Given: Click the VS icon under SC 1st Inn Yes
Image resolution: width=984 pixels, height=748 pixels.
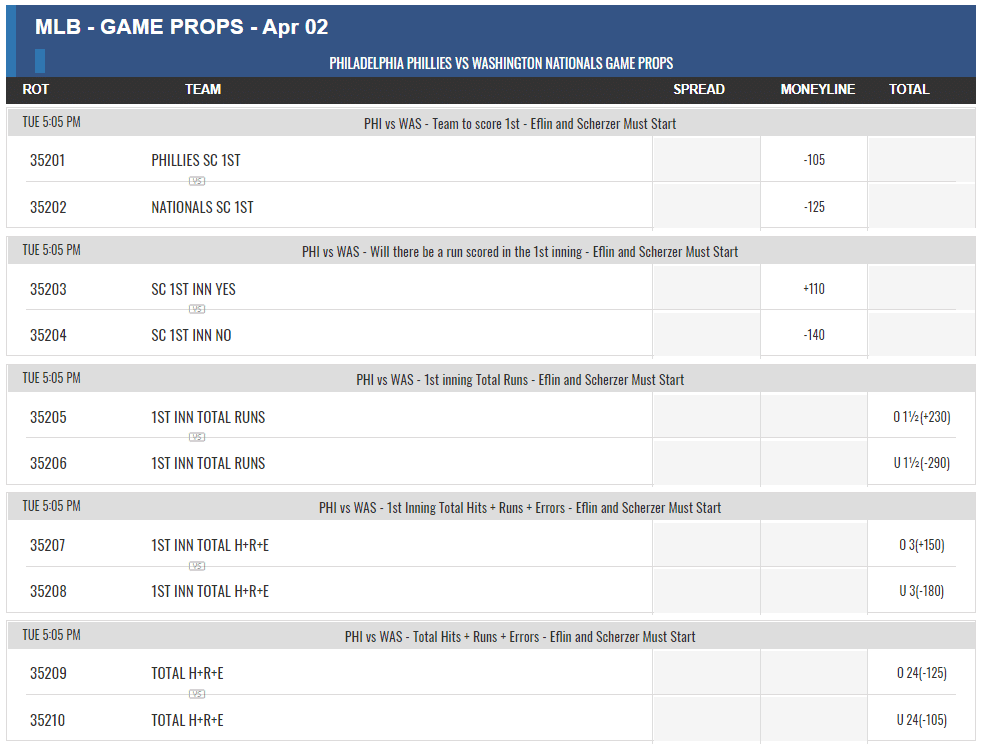Looking at the screenshot, I should click(197, 309).
